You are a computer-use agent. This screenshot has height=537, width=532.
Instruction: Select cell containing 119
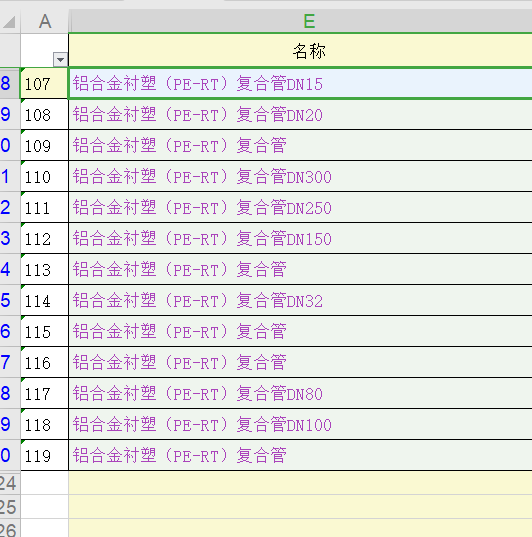pyautogui.click(x=45, y=455)
